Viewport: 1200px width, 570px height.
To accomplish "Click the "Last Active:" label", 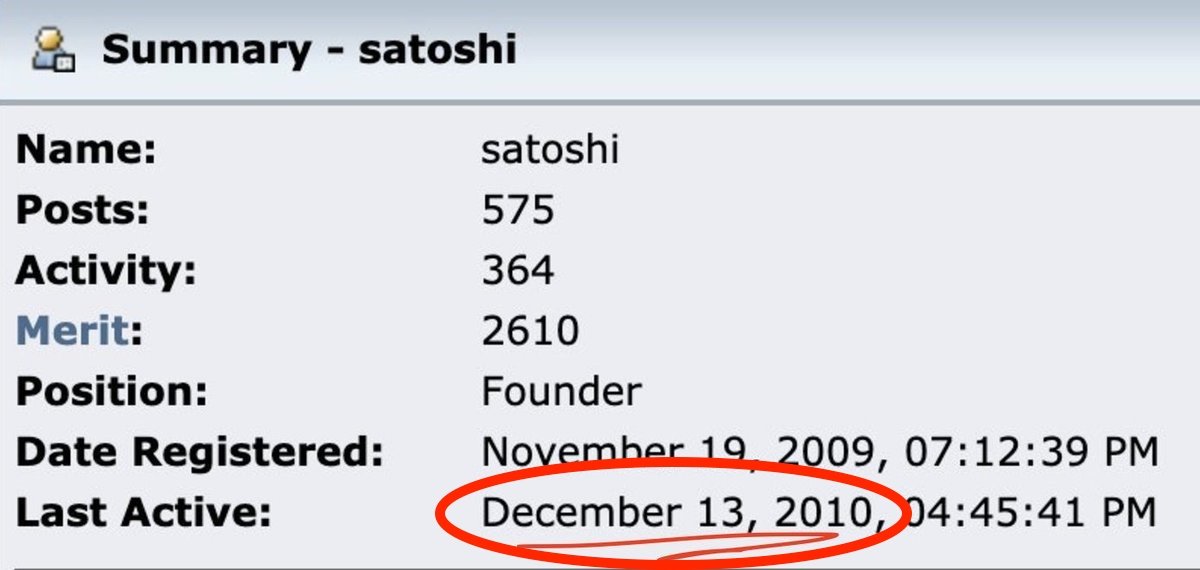I will click(x=143, y=513).
